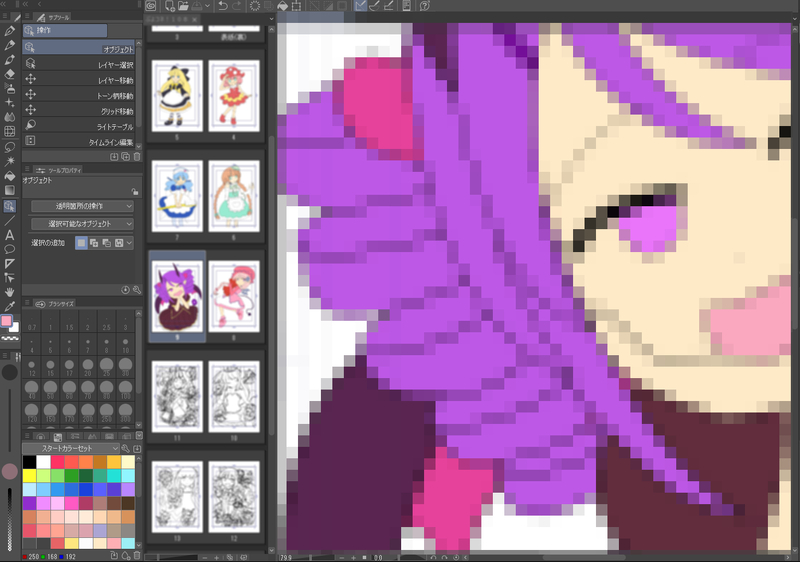Screen dimensions: 800x562
Task: Select the Balloon tool
Action: 10,249
